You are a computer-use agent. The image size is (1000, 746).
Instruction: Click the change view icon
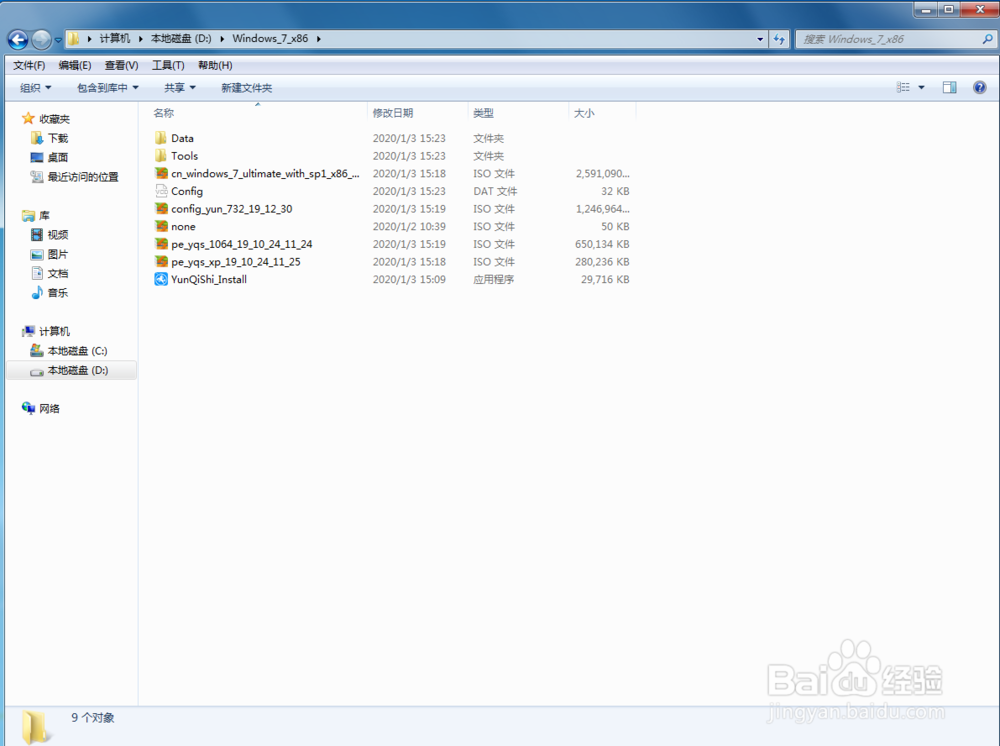tap(903, 87)
